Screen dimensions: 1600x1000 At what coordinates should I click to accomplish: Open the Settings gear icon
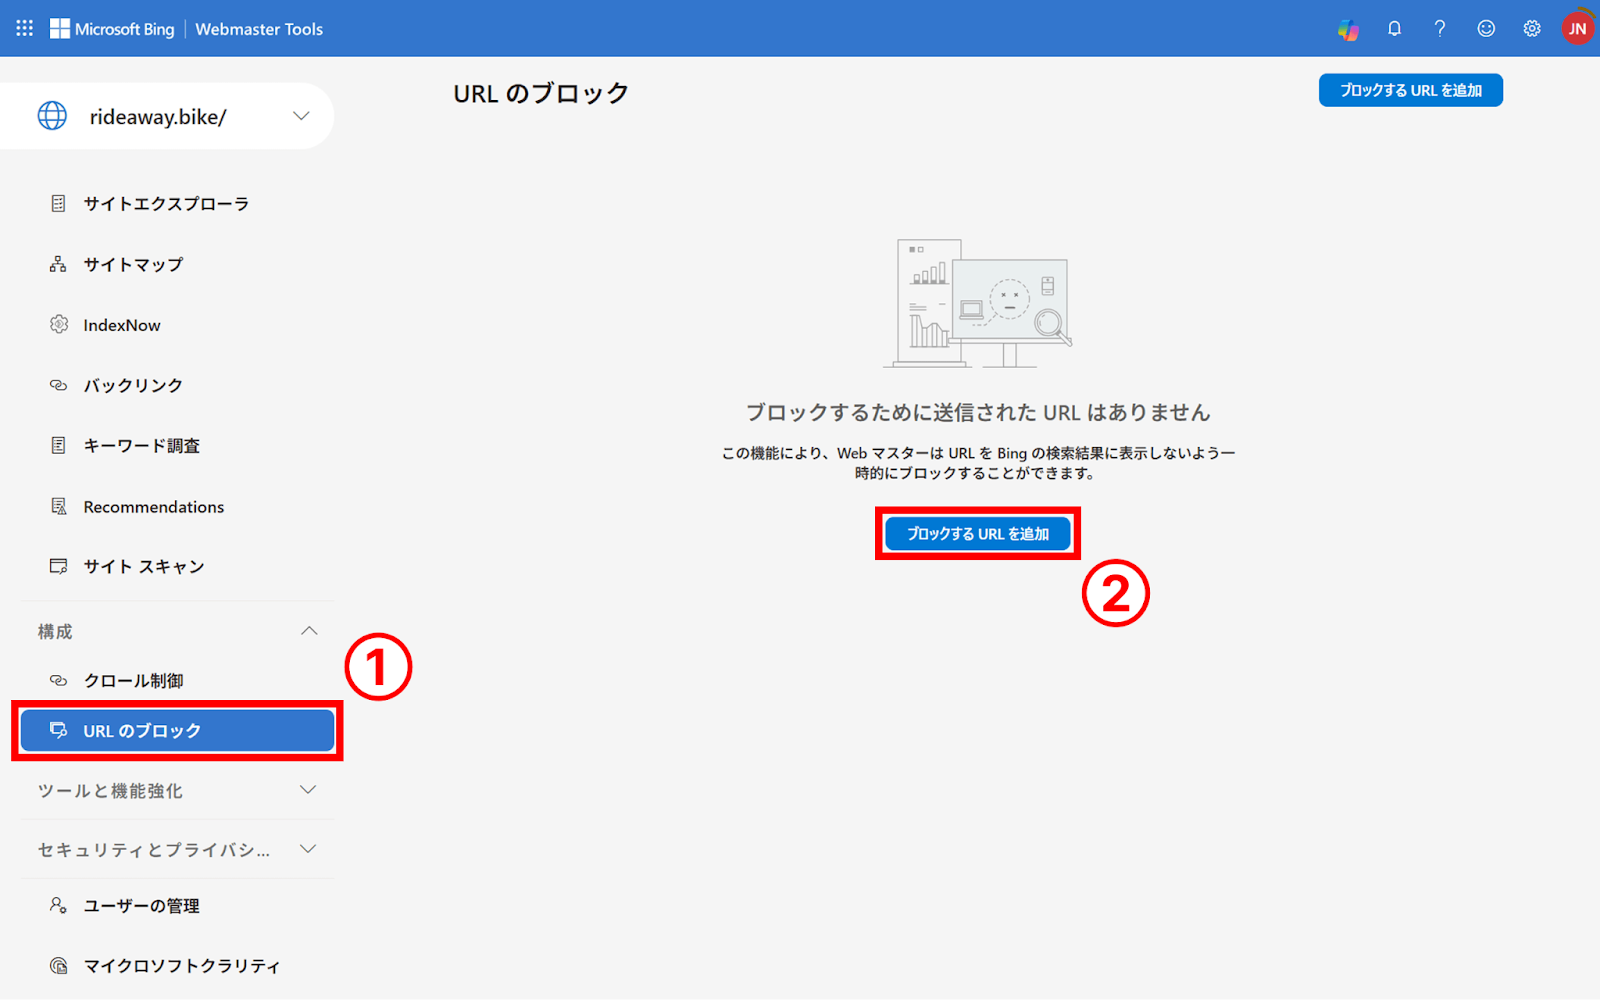coord(1531,29)
